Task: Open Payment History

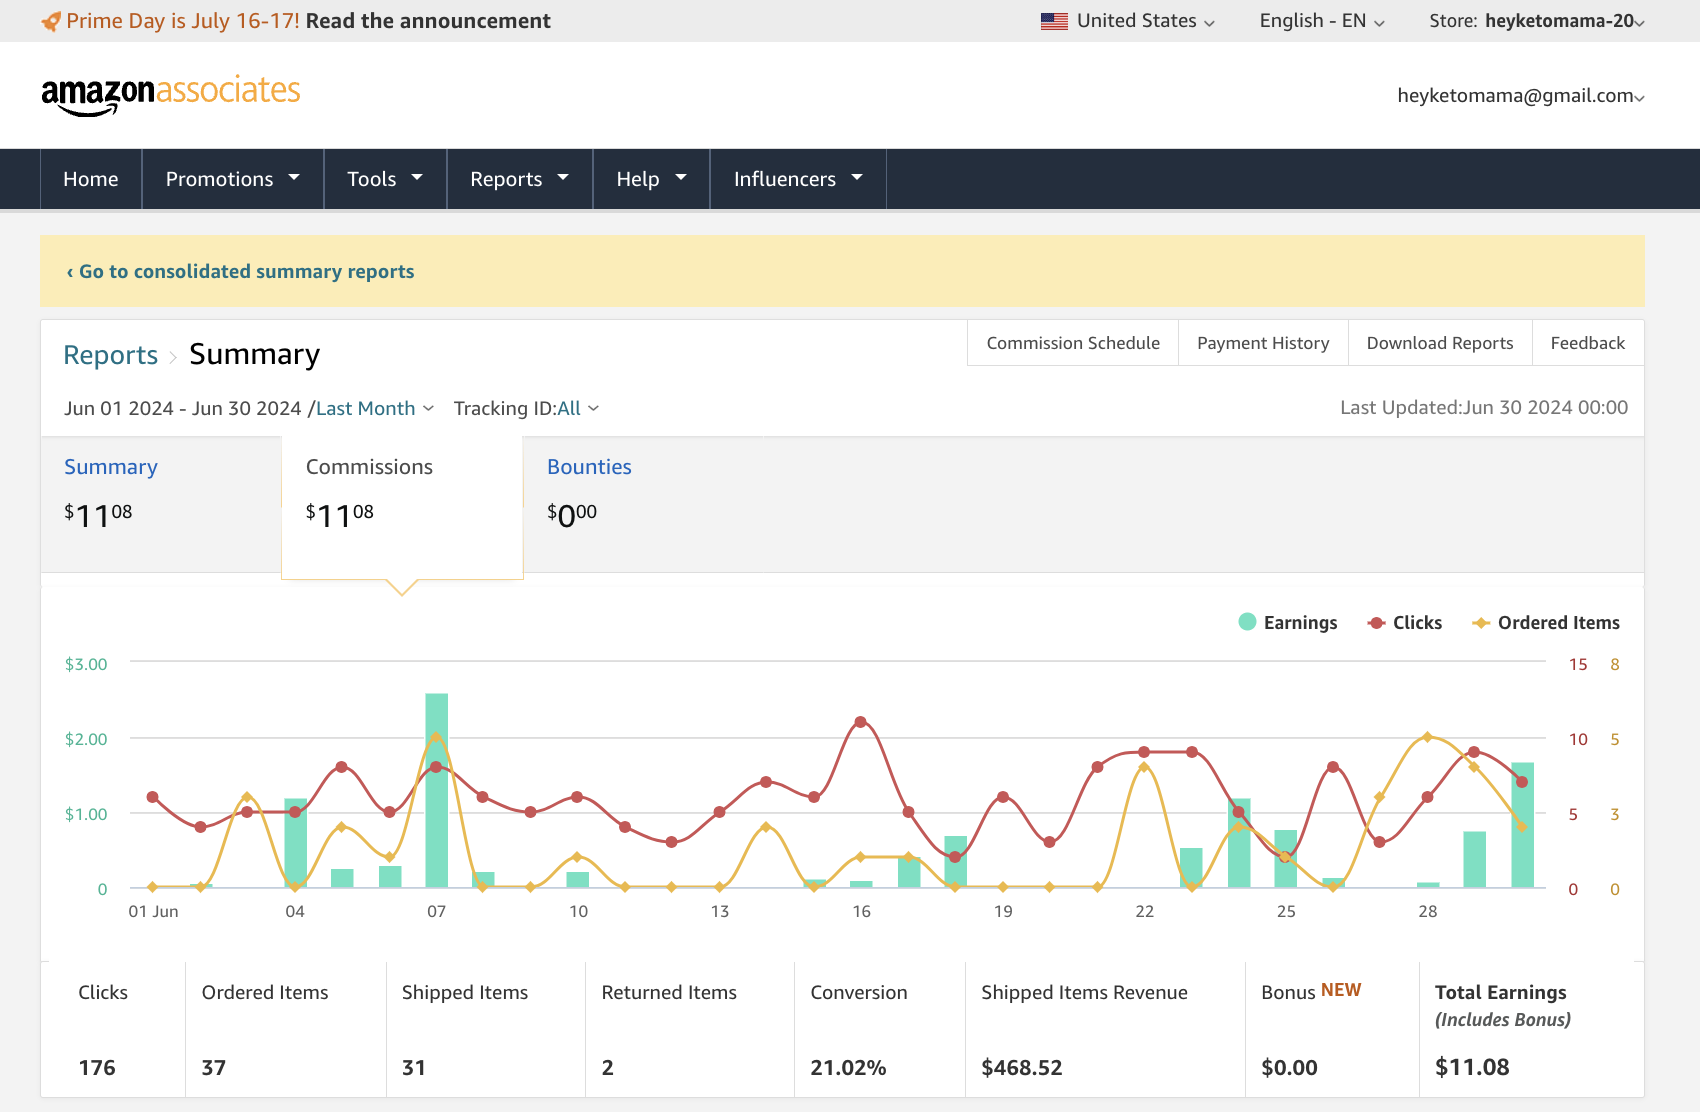Action: click(1263, 343)
